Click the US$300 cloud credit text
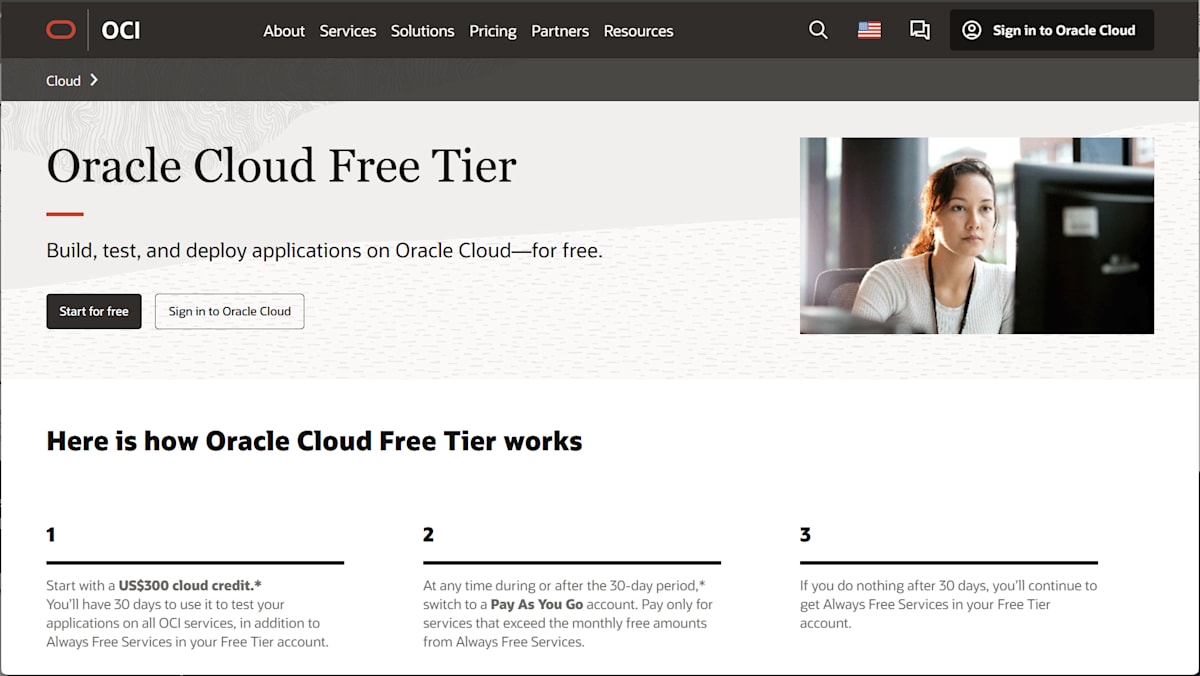The image size is (1200, 676). [x=190, y=585]
